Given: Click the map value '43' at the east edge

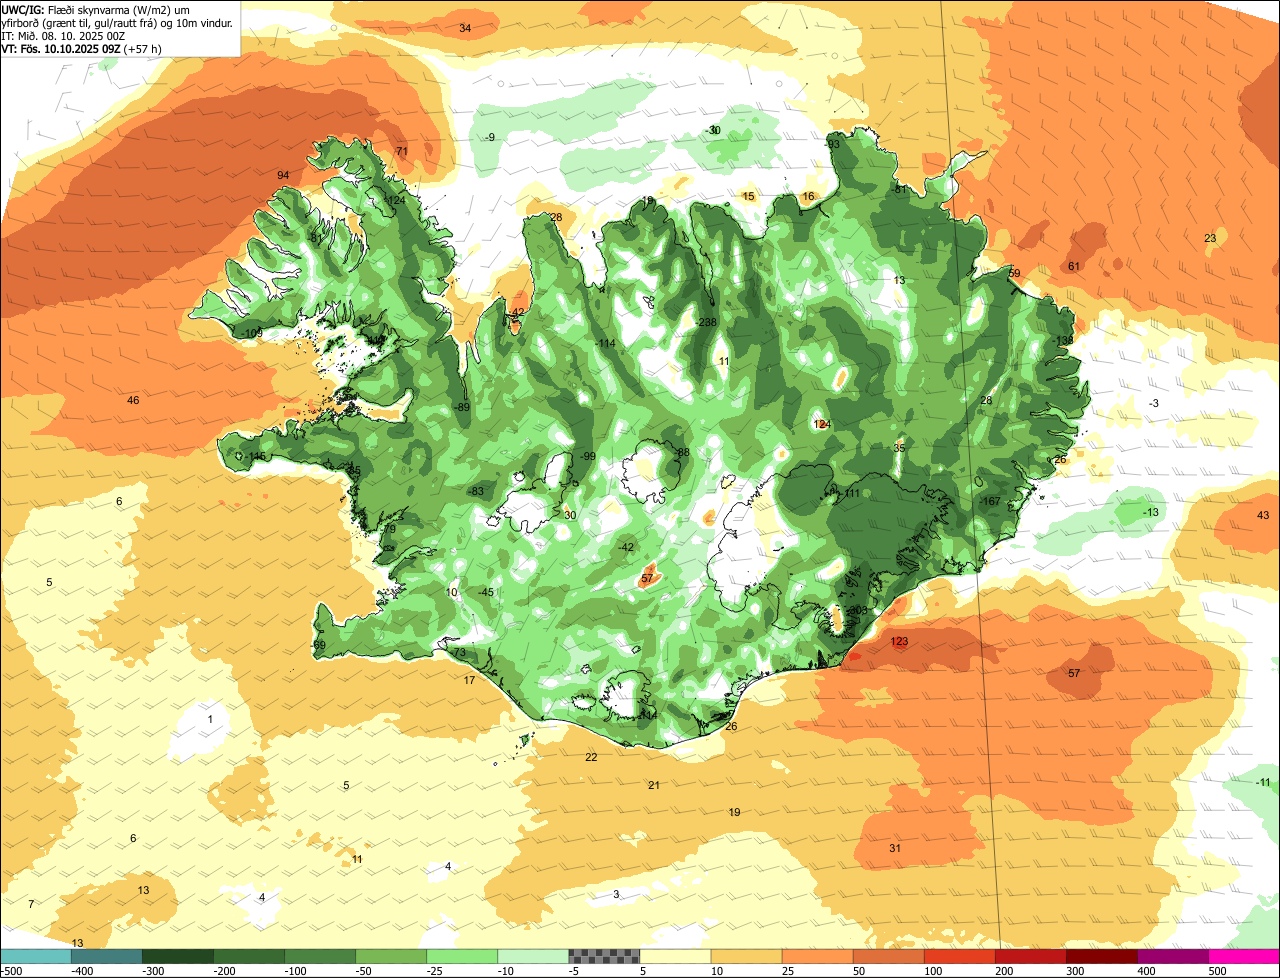Looking at the screenshot, I should coord(1263,516).
